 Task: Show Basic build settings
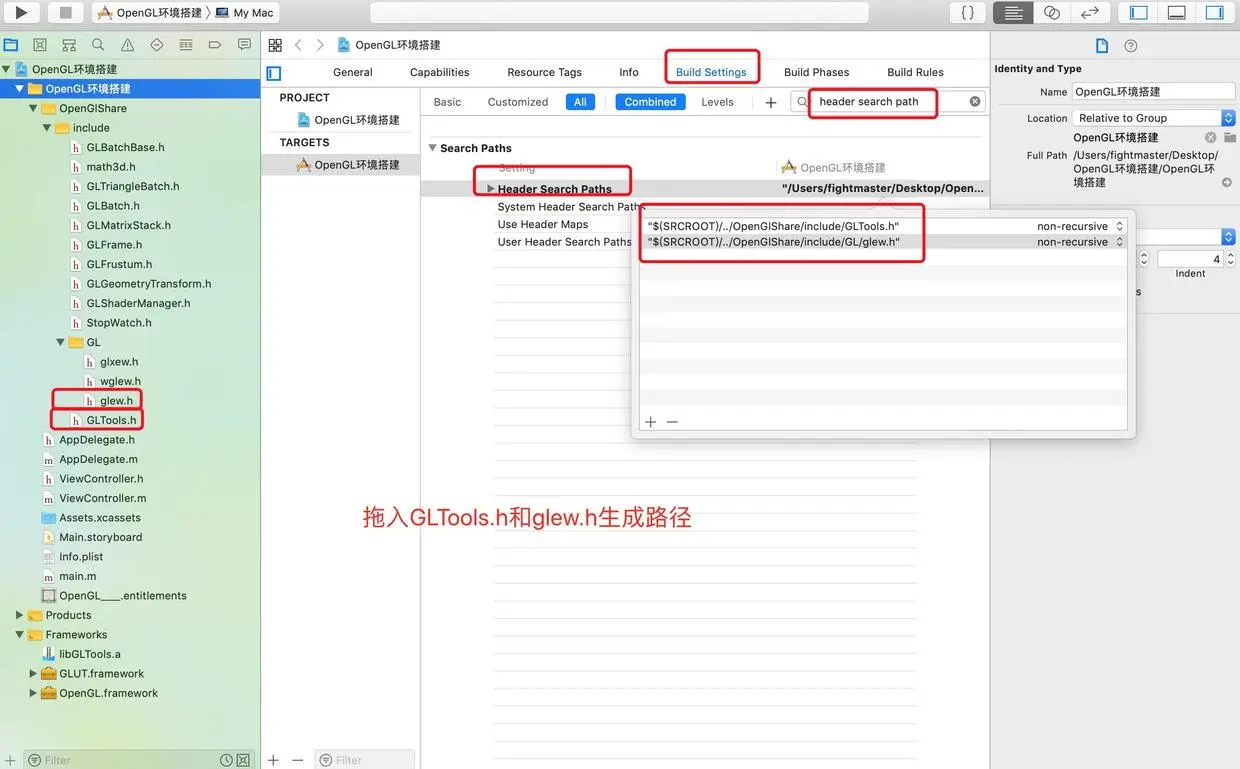pos(447,102)
